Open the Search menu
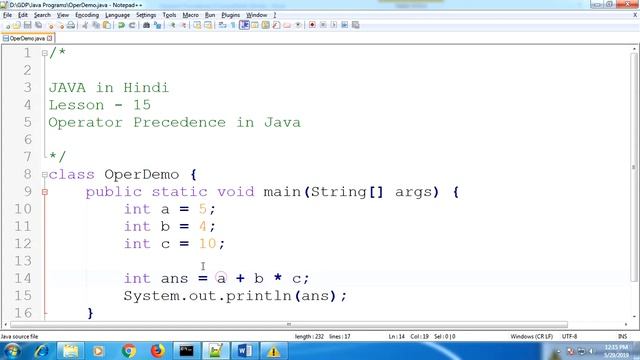The width and height of the screenshot is (640, 360). [x=42, y=15]
